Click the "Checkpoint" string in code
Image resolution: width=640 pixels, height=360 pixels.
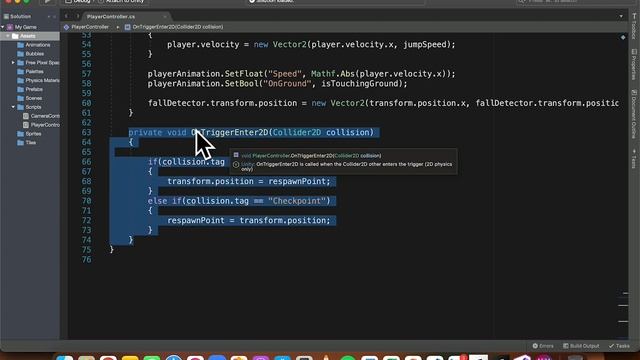point(297,201)
